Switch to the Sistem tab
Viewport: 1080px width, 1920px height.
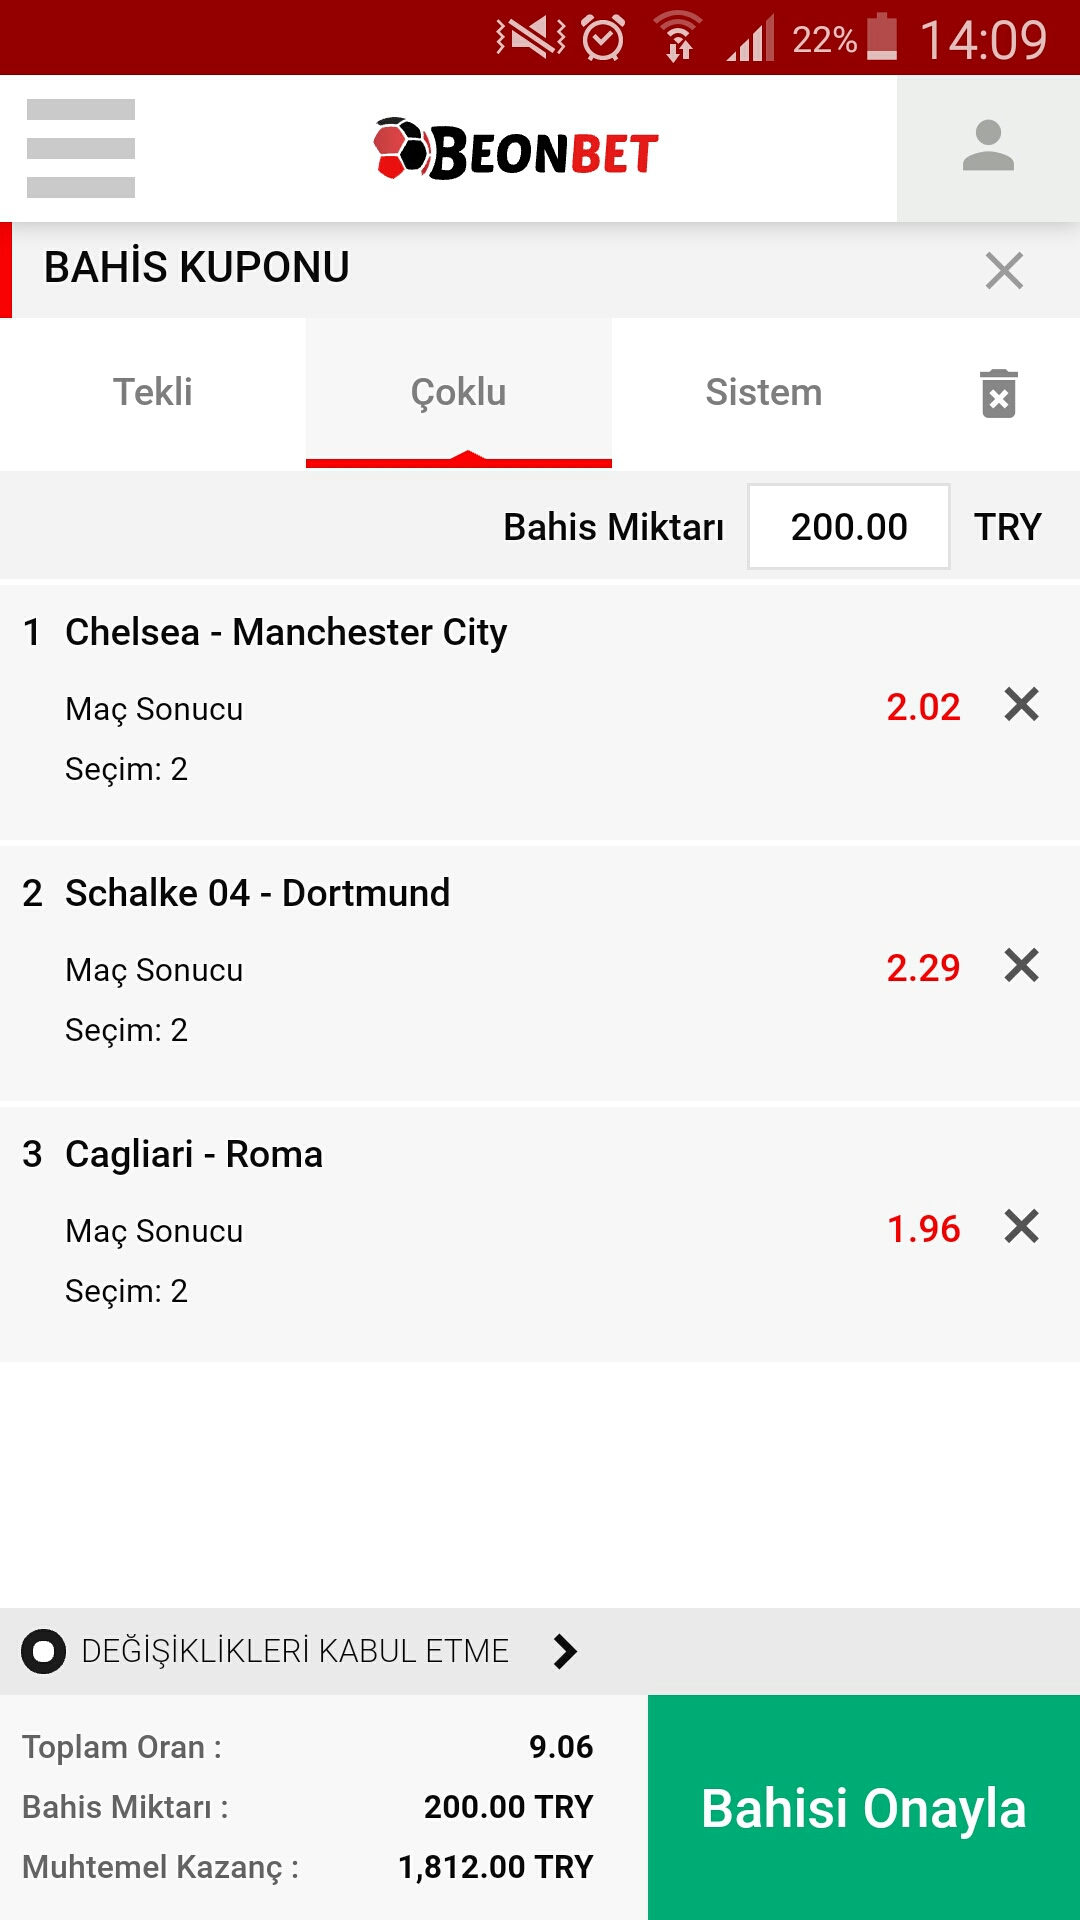click(x=764, y=393)
